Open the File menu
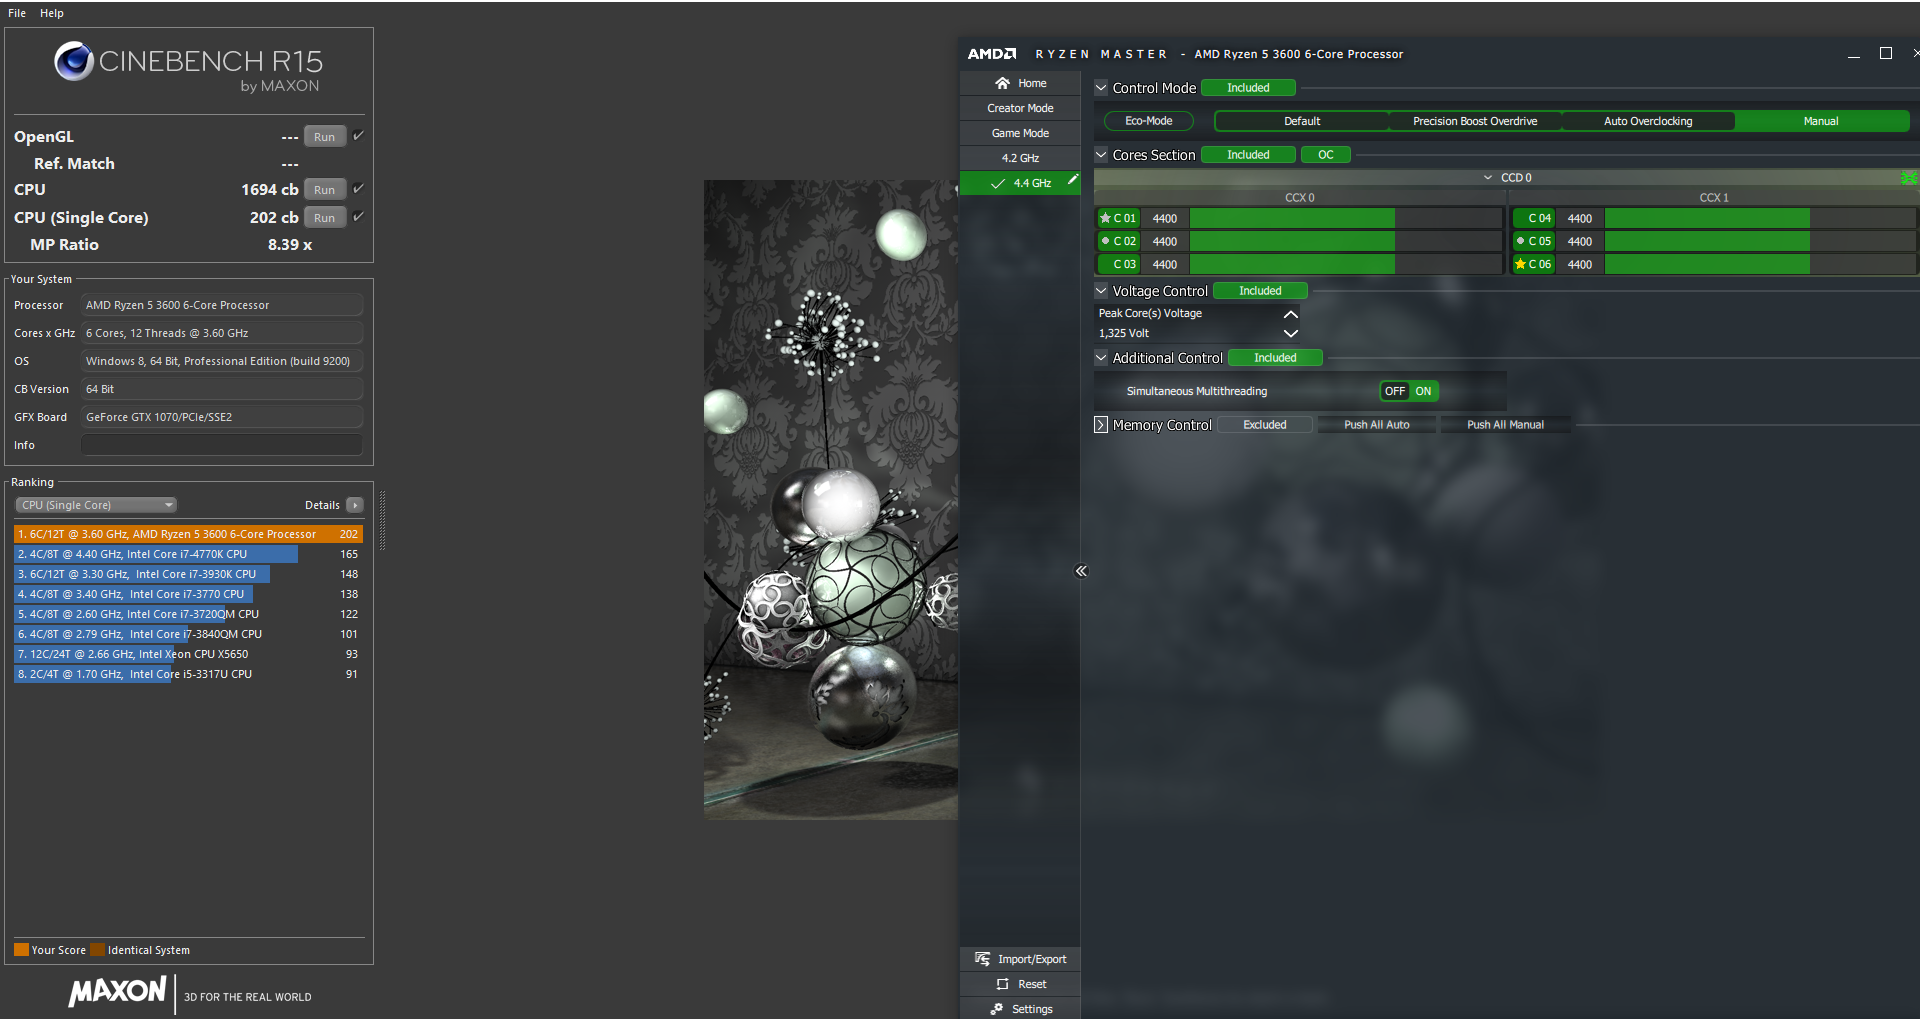Viewport: 1920px width, 1019px height. (x=17, y=13)
